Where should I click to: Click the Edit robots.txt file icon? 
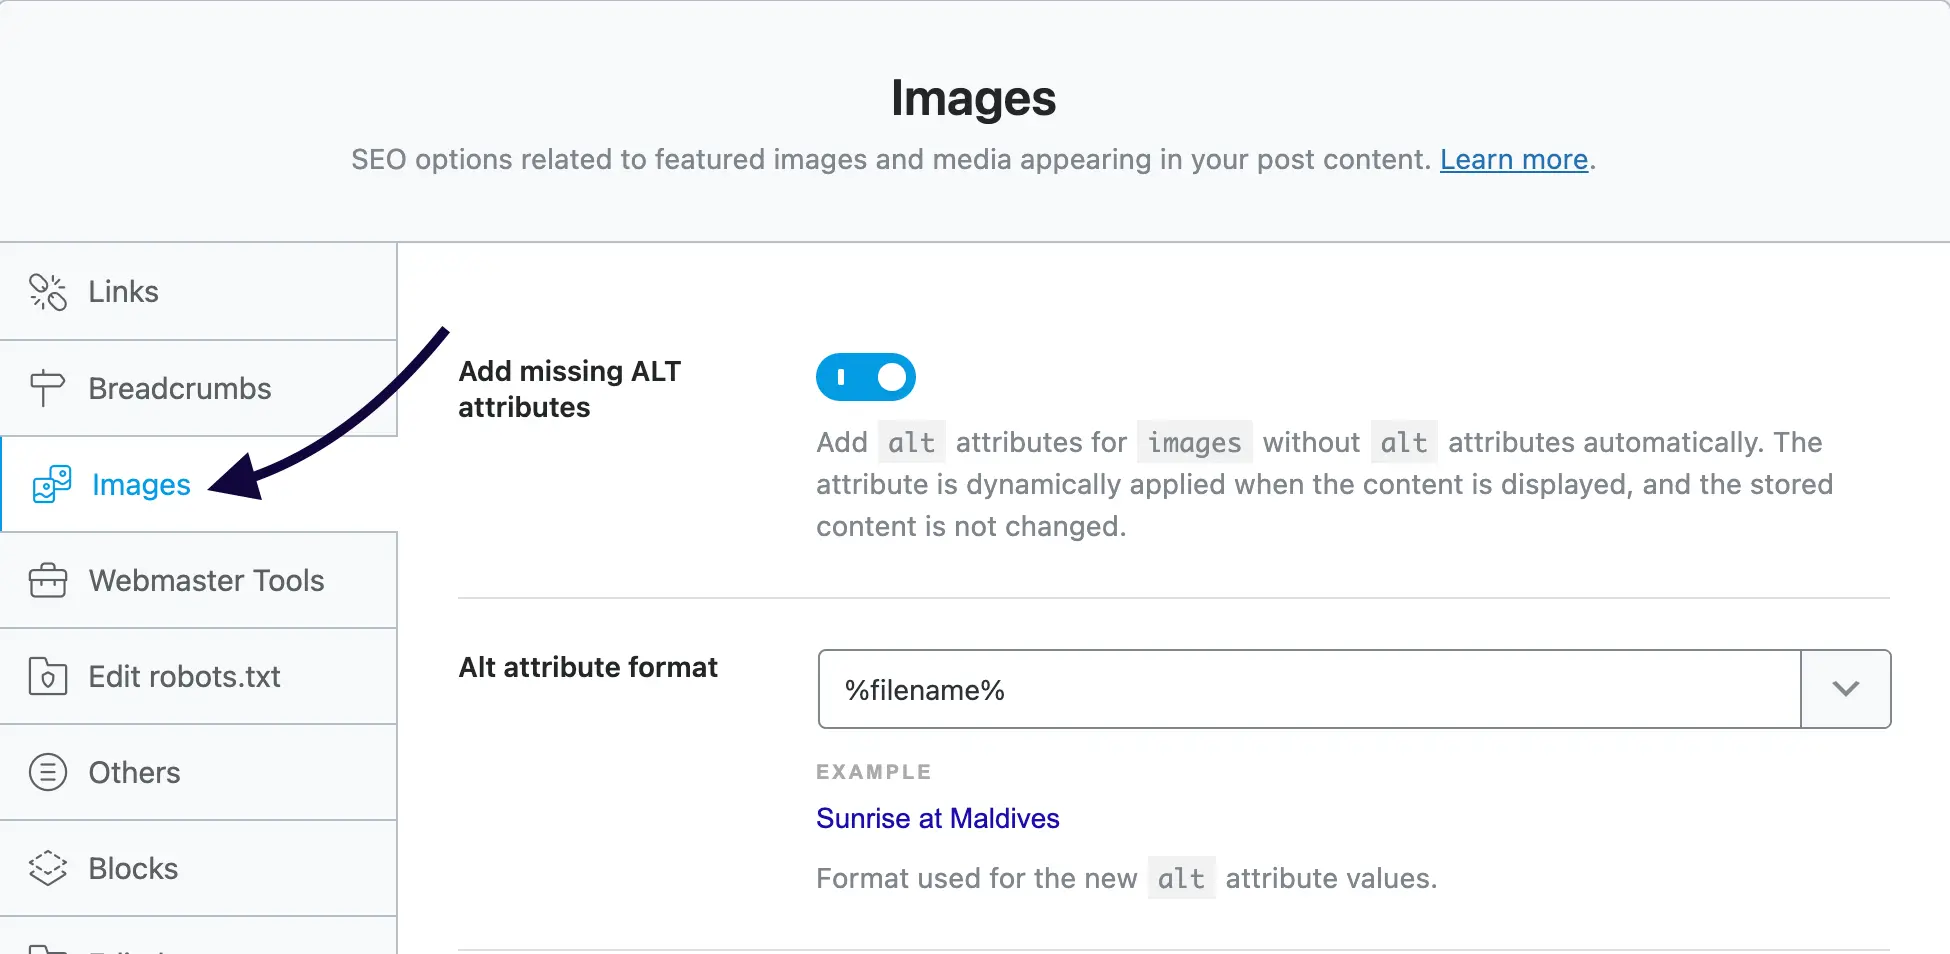pyautogui.click(x=47, y=676)
